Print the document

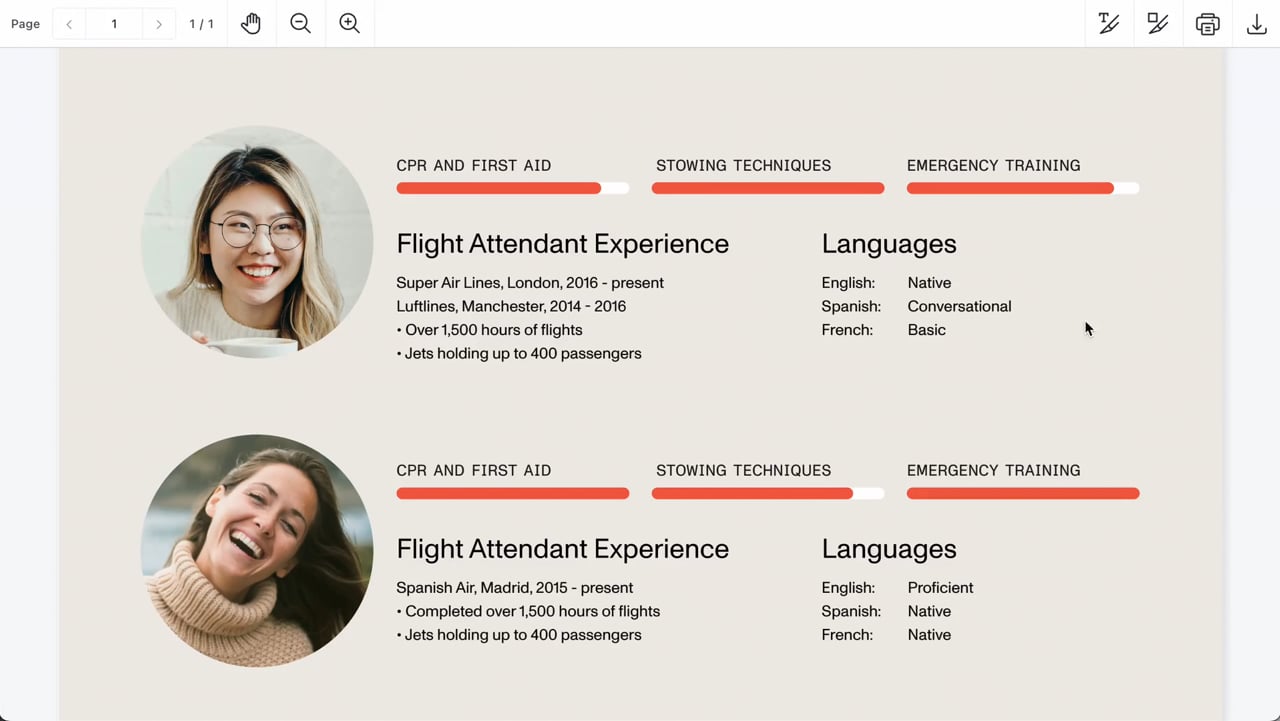pyautogui.click(x=1207, y=23)
